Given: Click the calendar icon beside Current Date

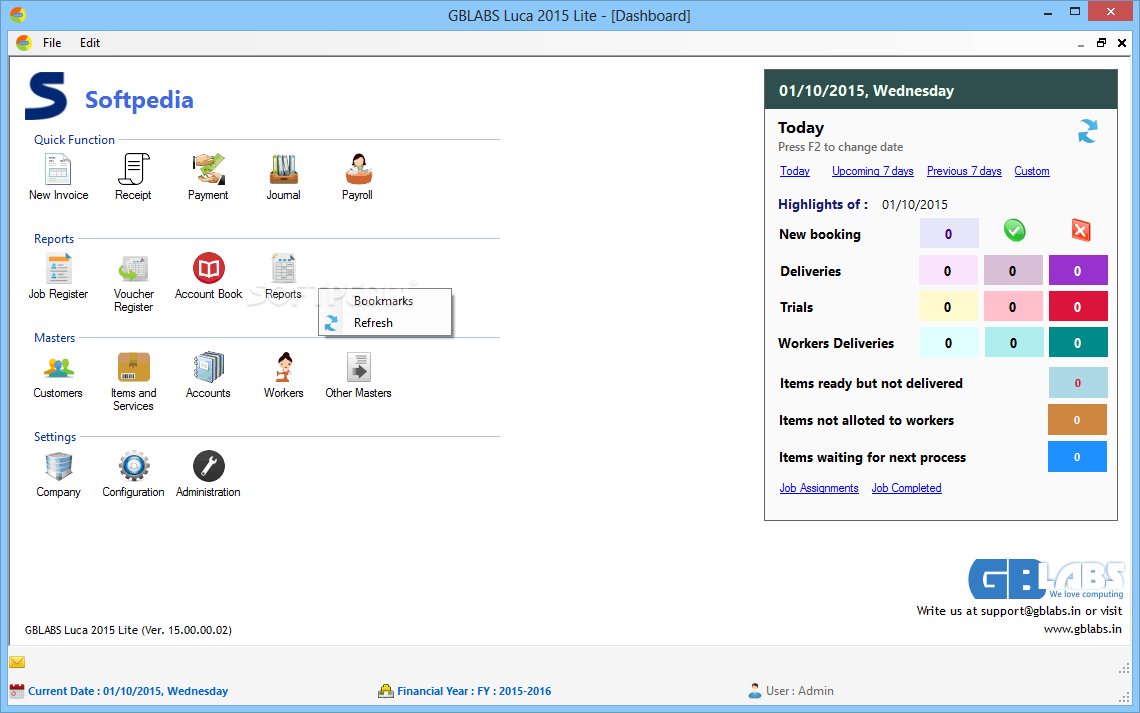Looking at the screenshot, I should [17, 690].
